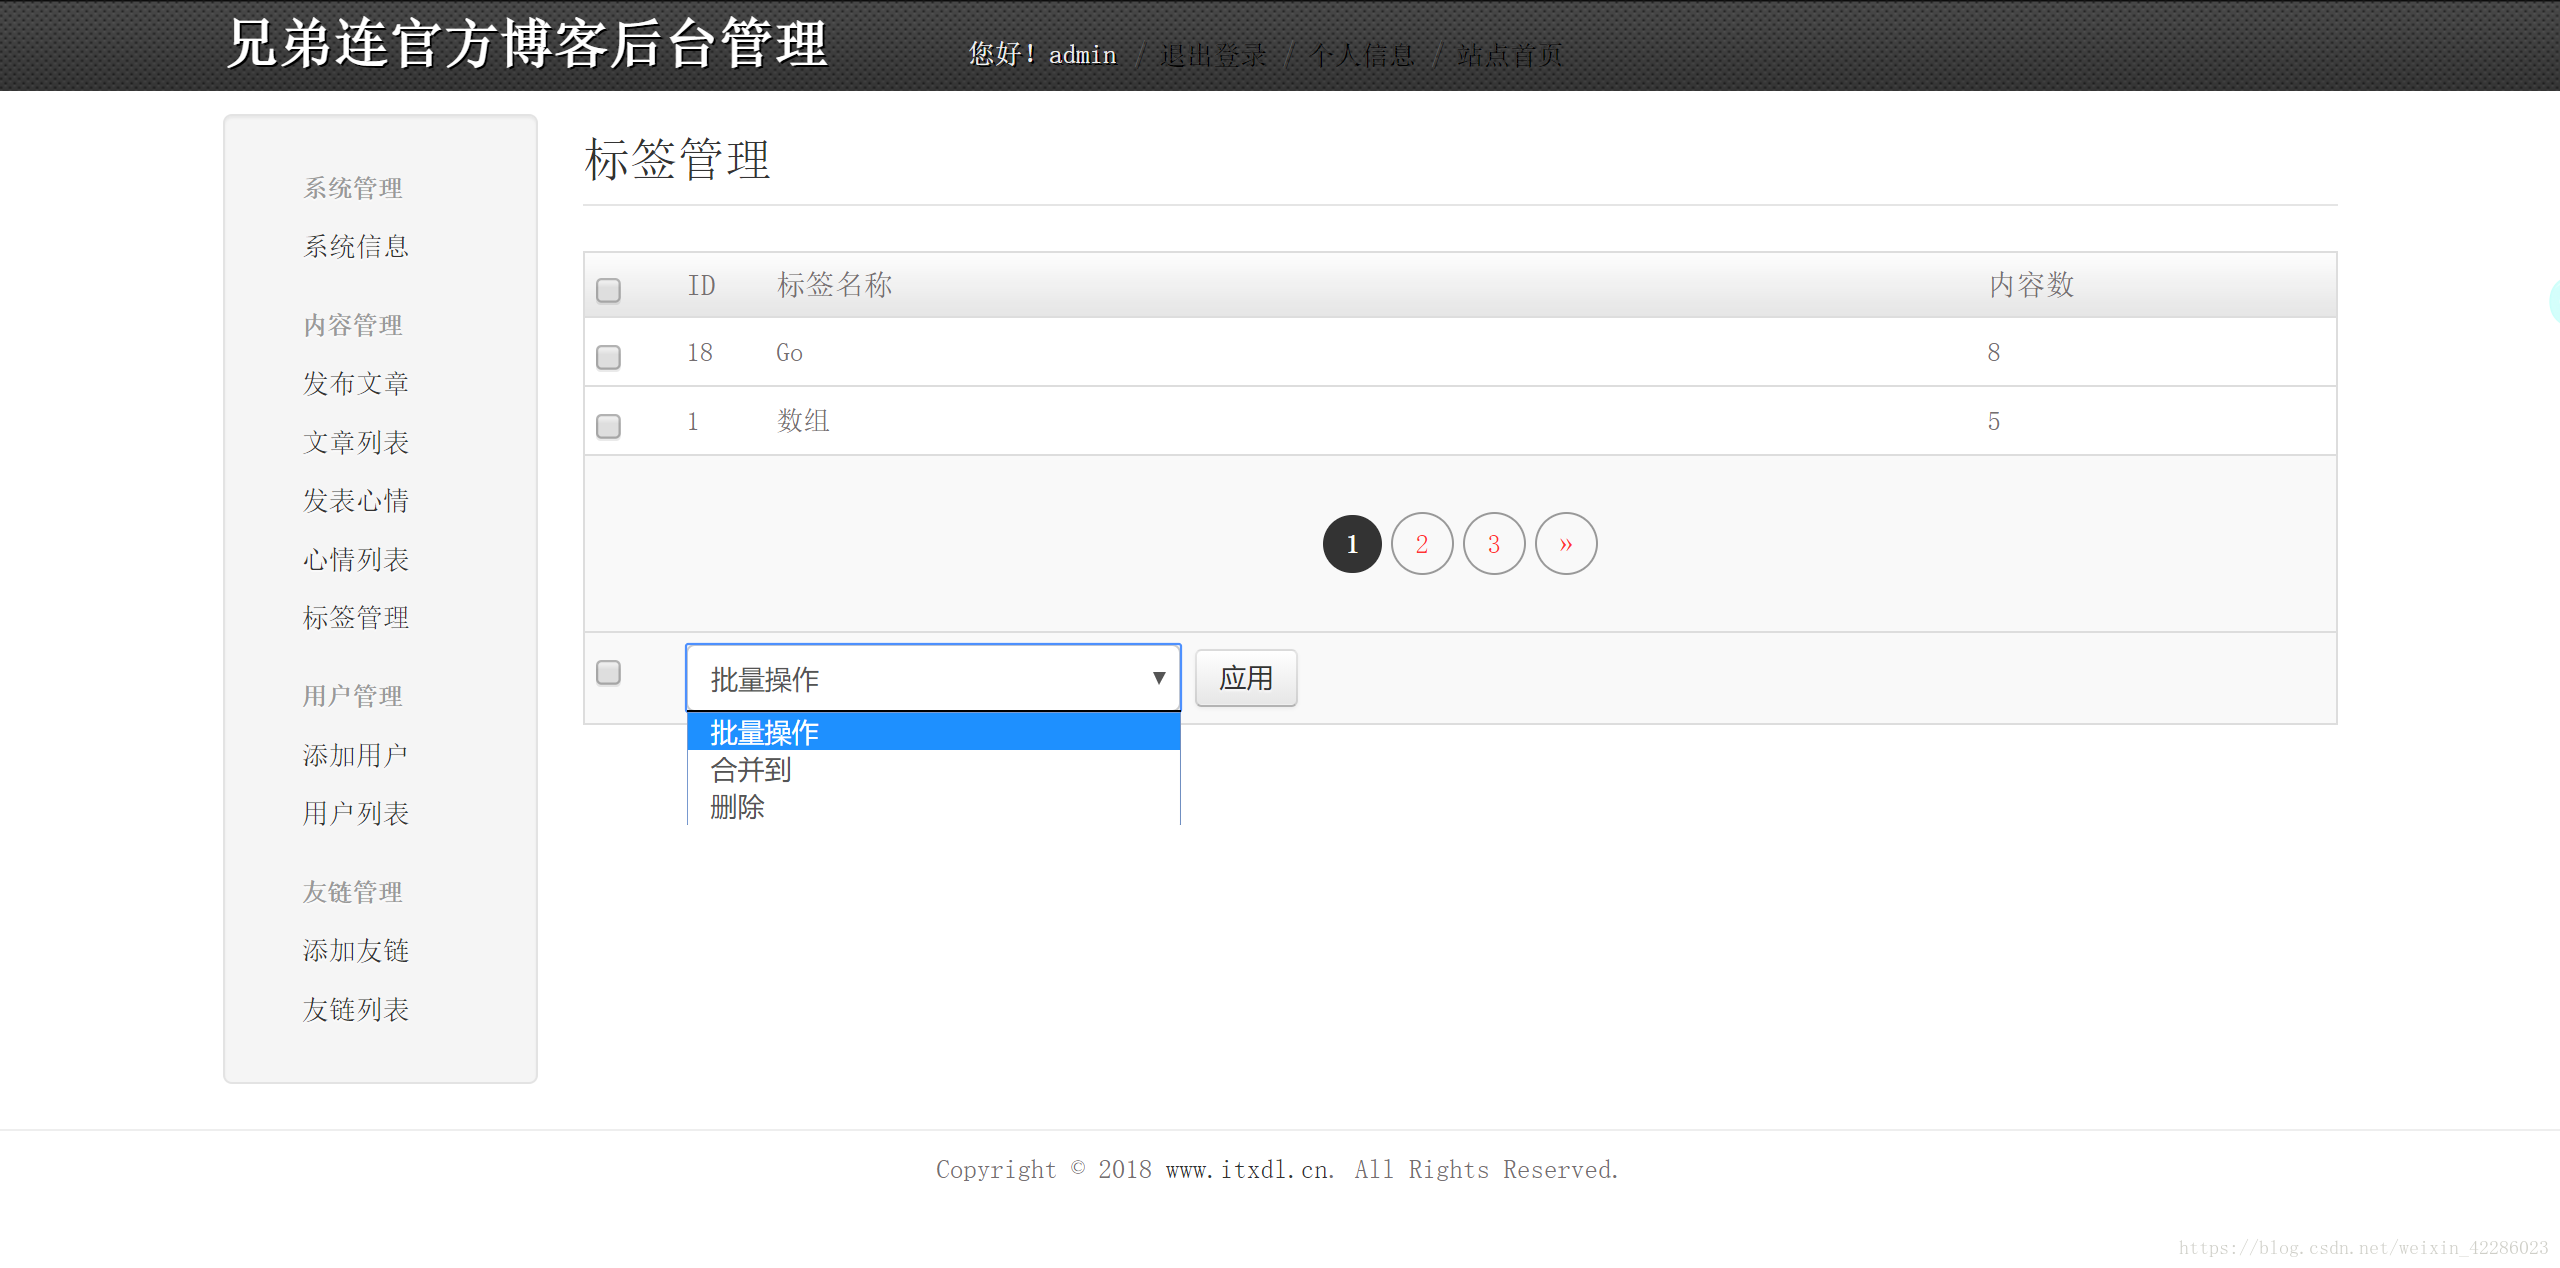Go to pagination page 2

(x=1422, y=544)
